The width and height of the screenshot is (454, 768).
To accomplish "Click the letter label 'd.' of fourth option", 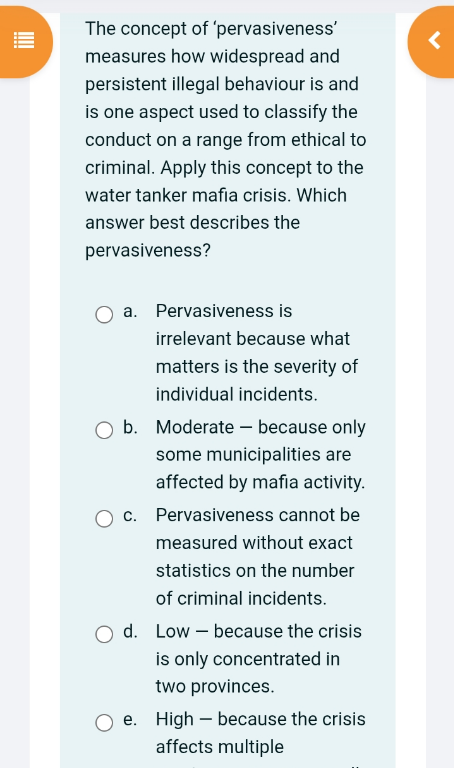I will [x=130, y=631].
